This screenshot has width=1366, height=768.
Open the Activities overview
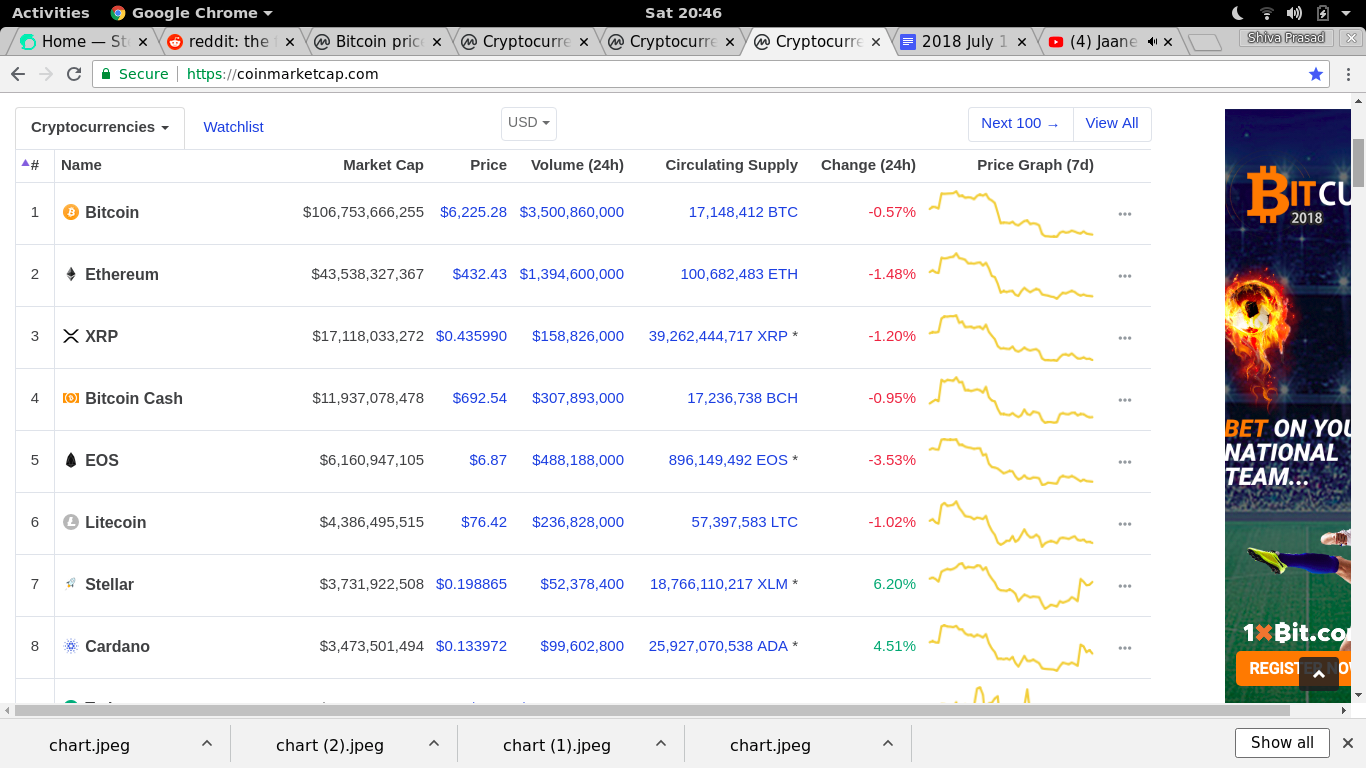coord(50,13)
